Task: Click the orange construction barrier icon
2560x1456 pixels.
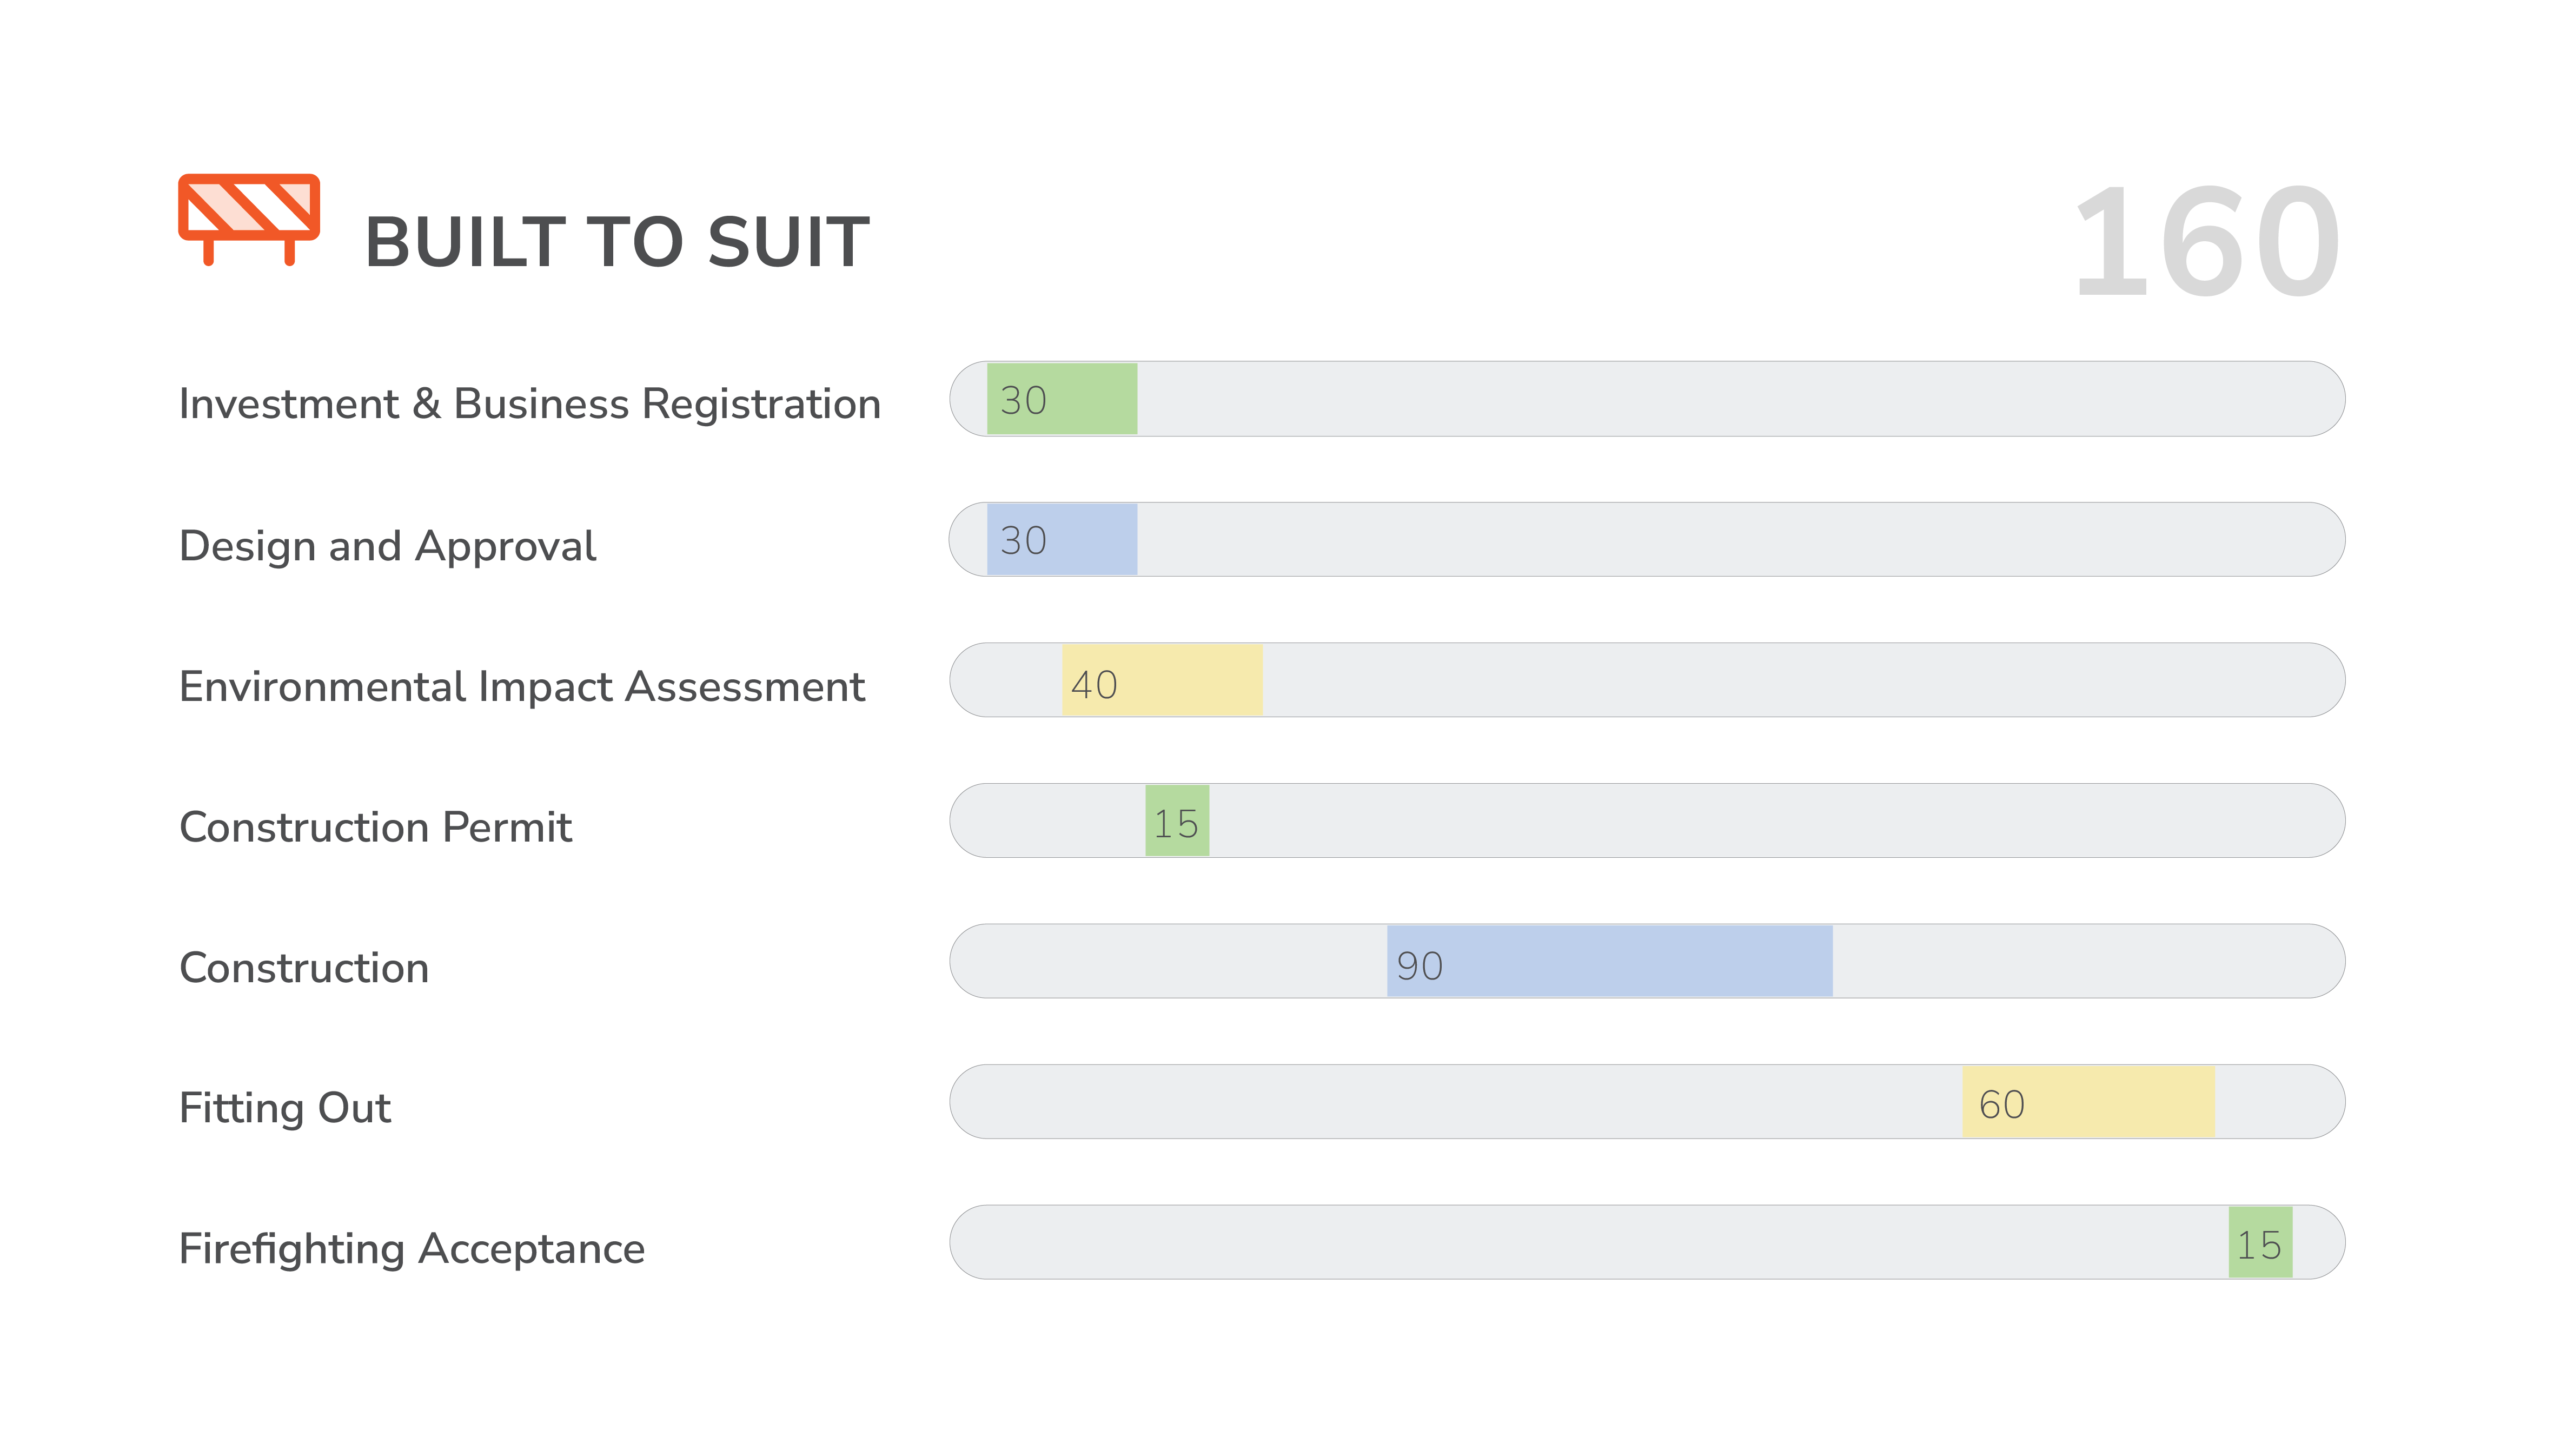Action: click(249, 218)
